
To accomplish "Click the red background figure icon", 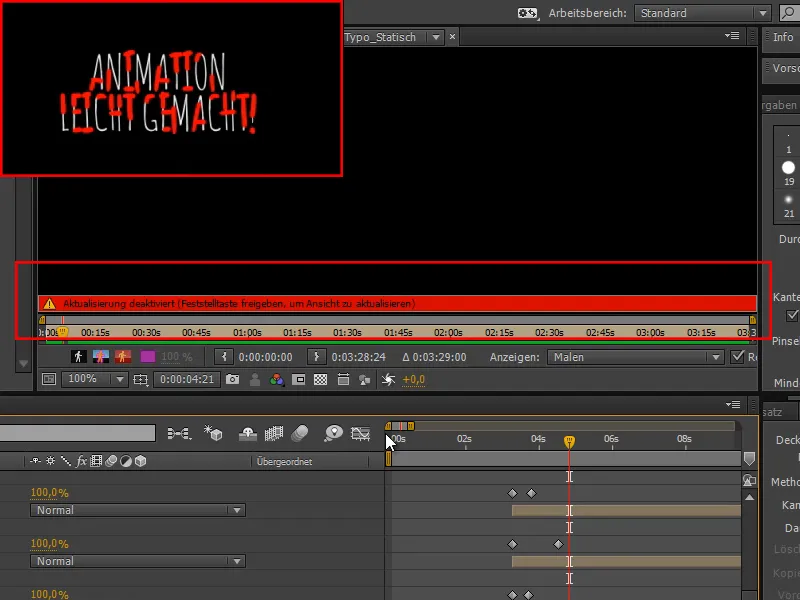I will pos(122,356).
